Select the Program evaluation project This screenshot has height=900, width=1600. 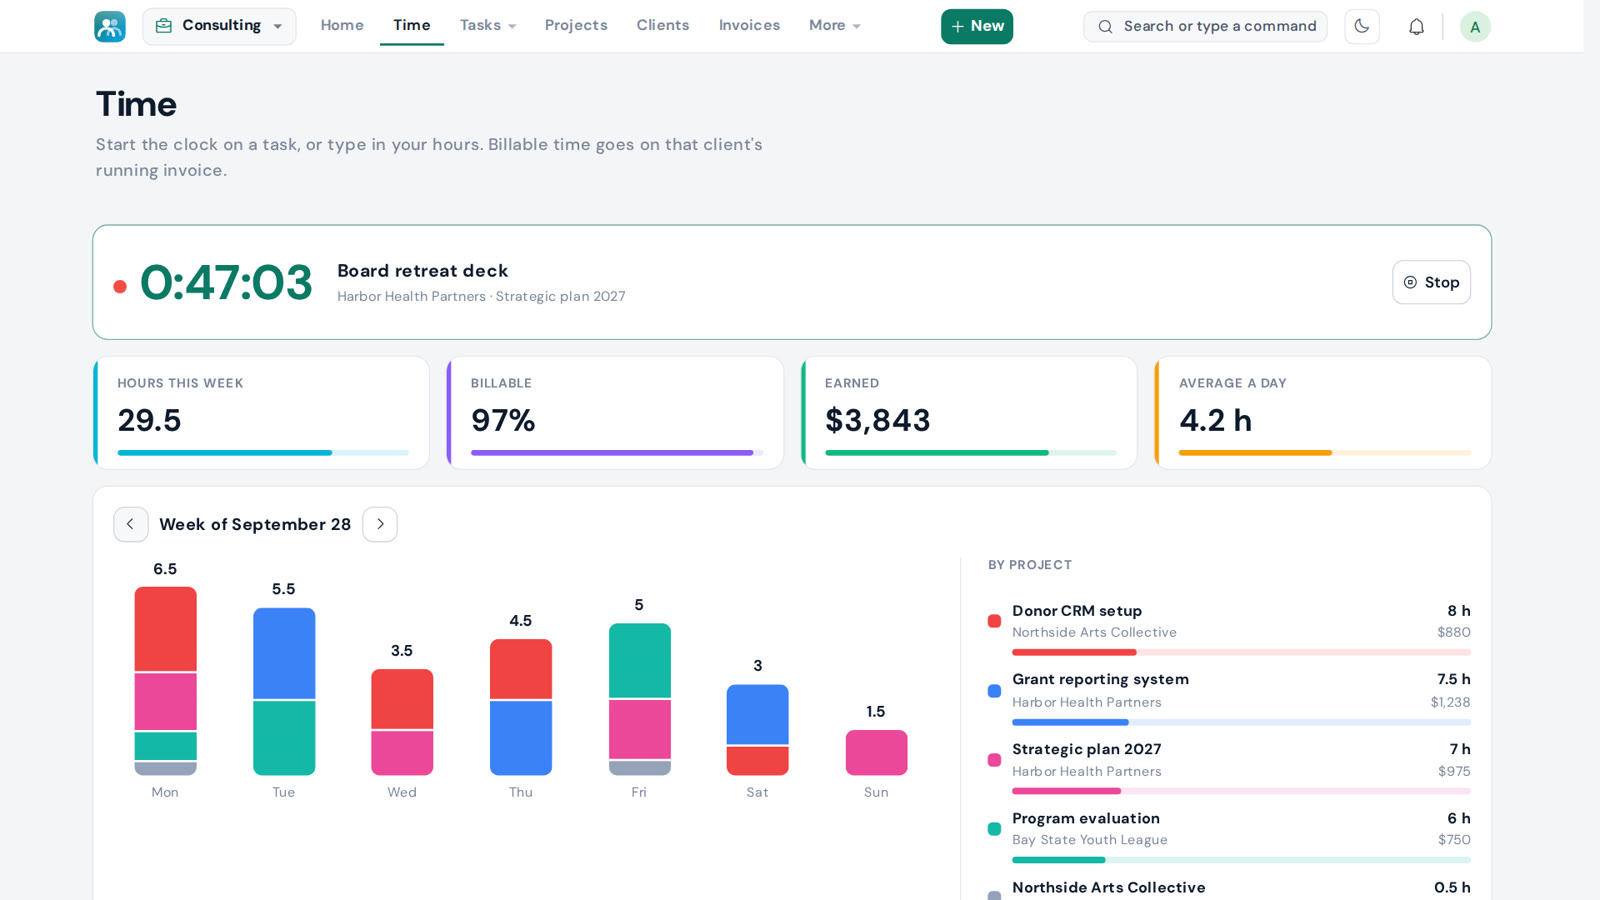click(1229, 837)
